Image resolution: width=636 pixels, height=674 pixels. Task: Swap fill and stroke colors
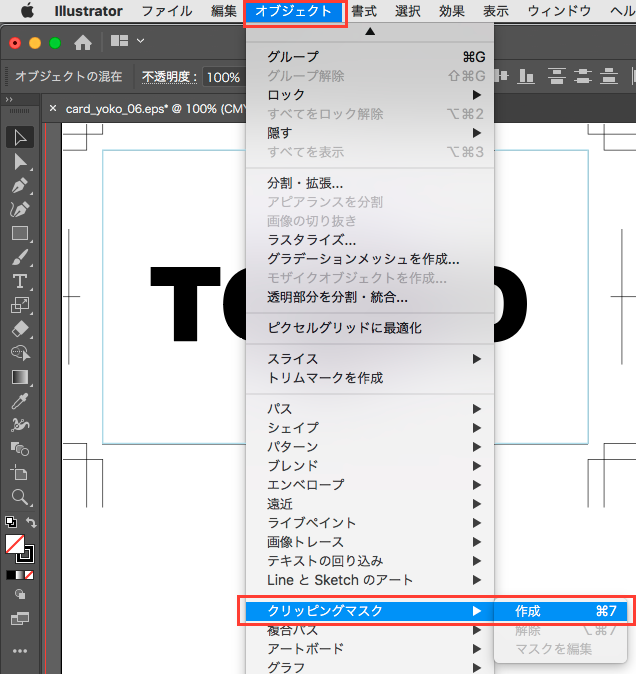point(32,522)
